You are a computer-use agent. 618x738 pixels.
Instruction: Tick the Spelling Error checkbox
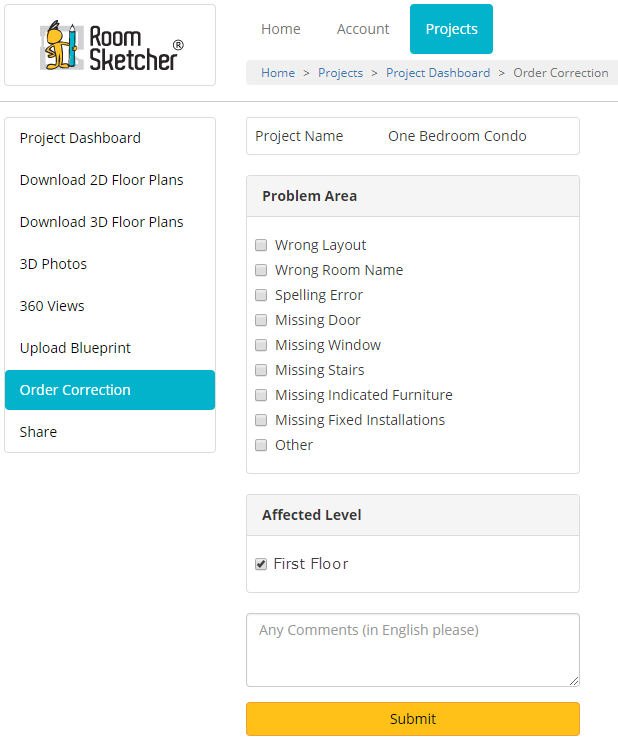coord(261,295)
